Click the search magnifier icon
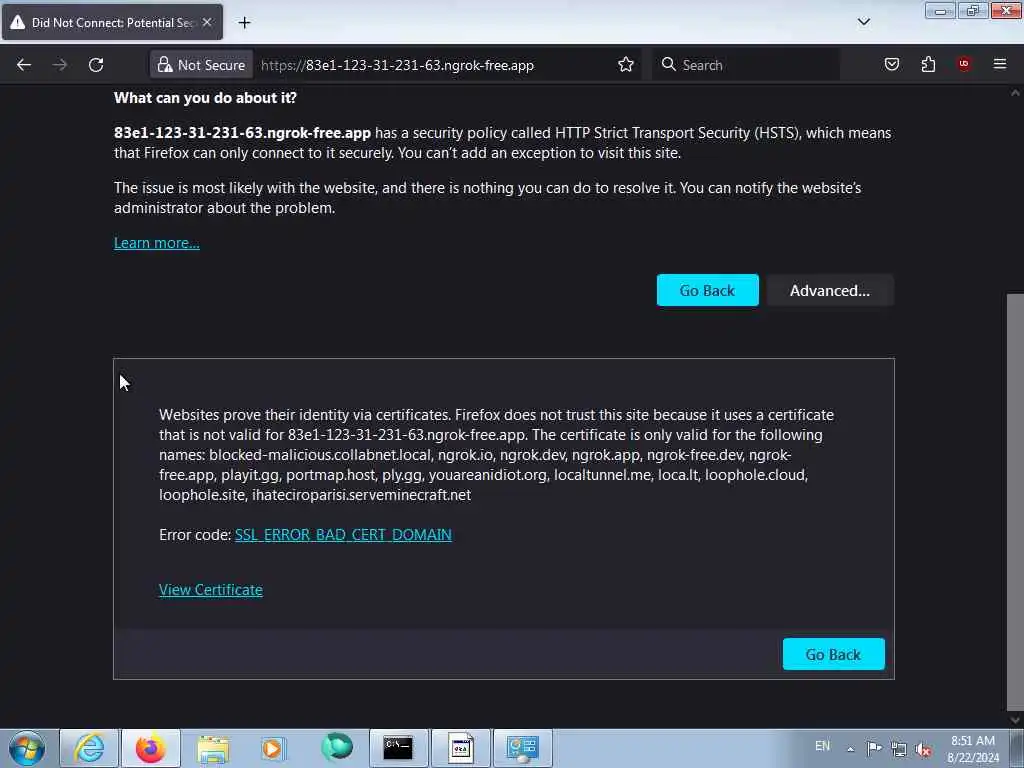The width and height of the screenshot is (1024, 768). pyautogui.click(x=668, y=65)
